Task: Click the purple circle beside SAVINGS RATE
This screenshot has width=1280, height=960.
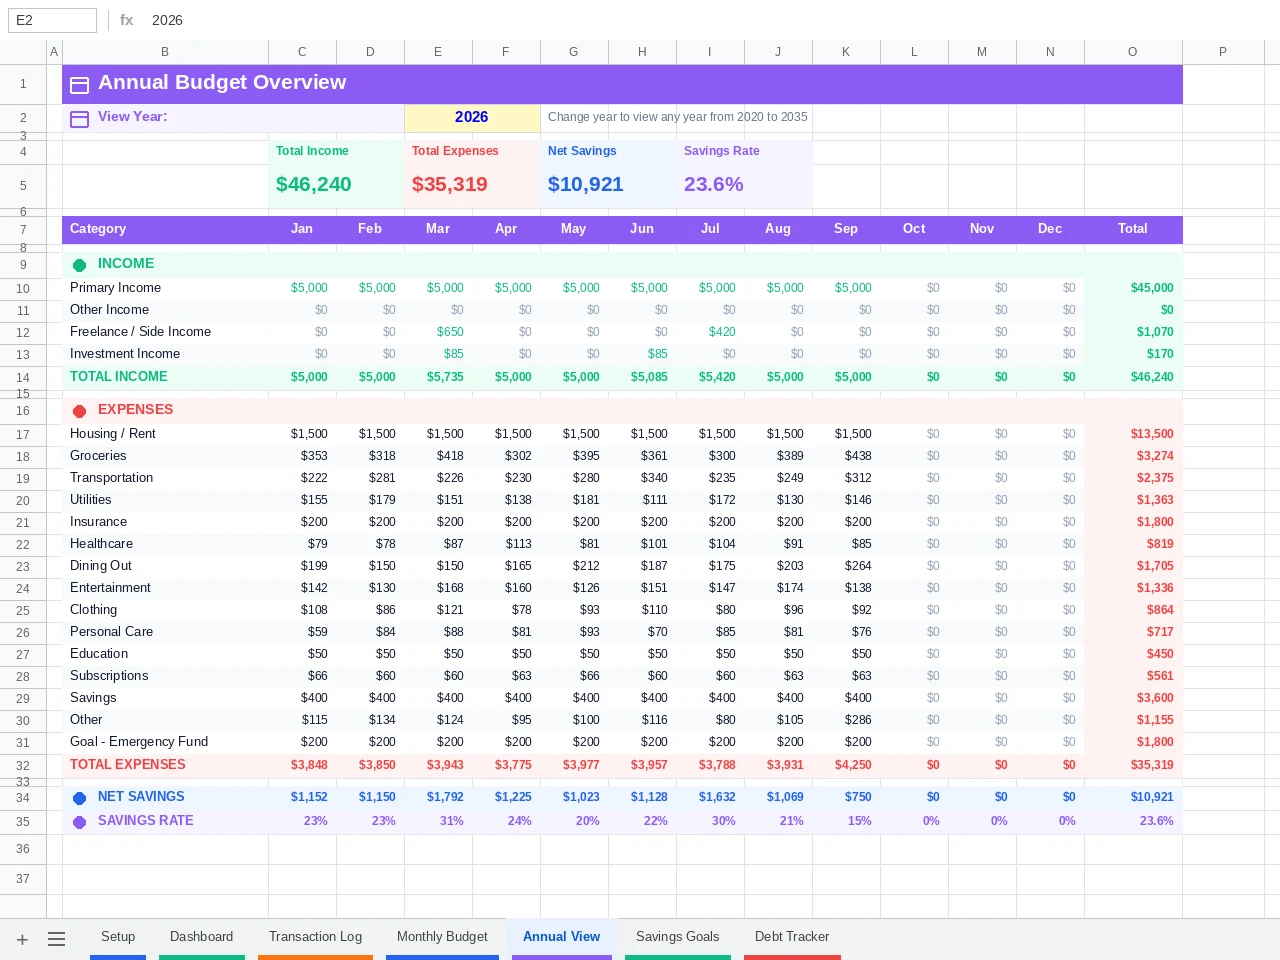Action: coord(80,822)
